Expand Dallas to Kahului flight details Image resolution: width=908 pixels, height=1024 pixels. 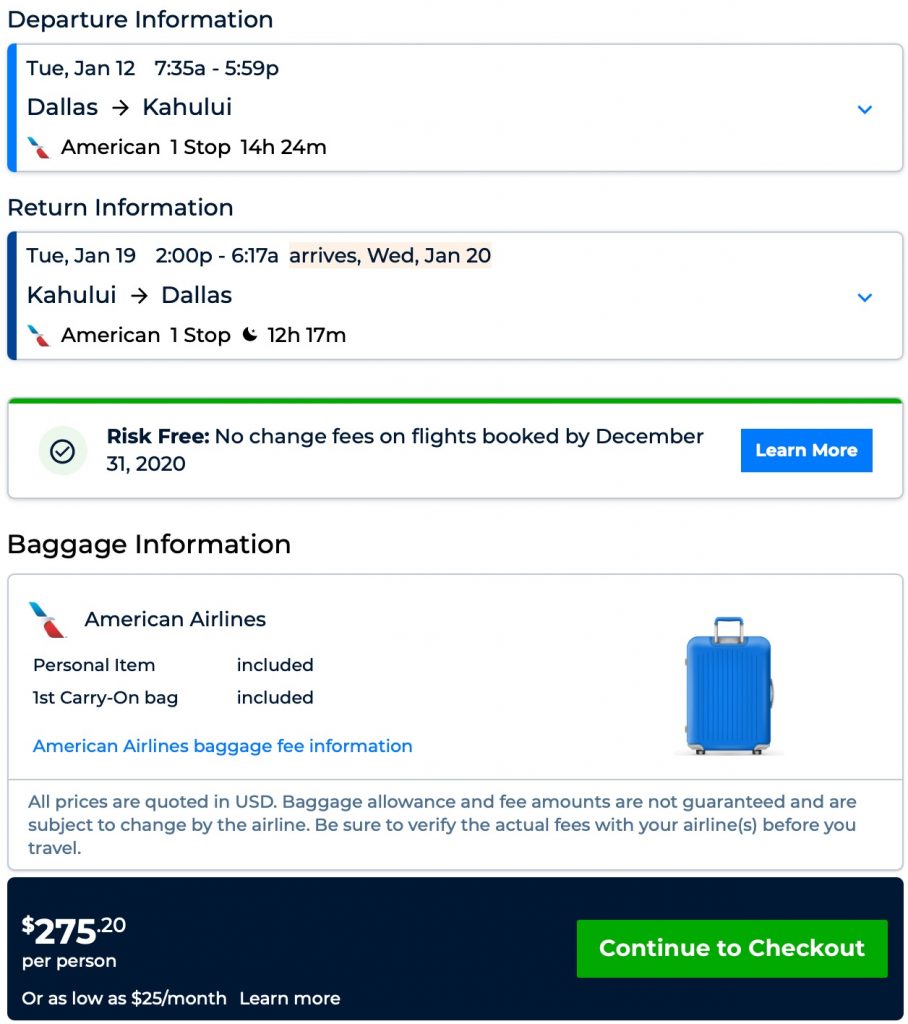point(865,109)
